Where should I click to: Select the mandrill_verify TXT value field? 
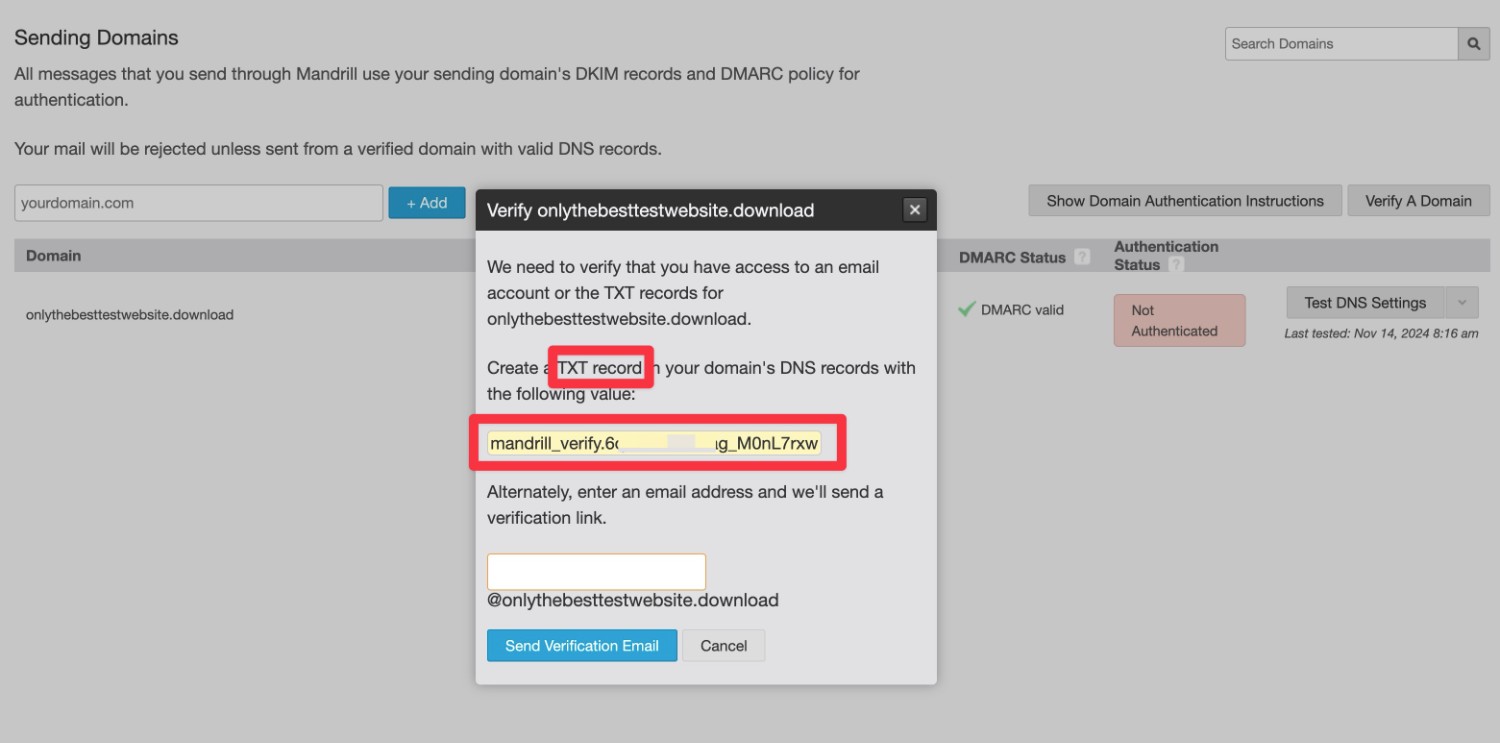[x=655, y=443]
